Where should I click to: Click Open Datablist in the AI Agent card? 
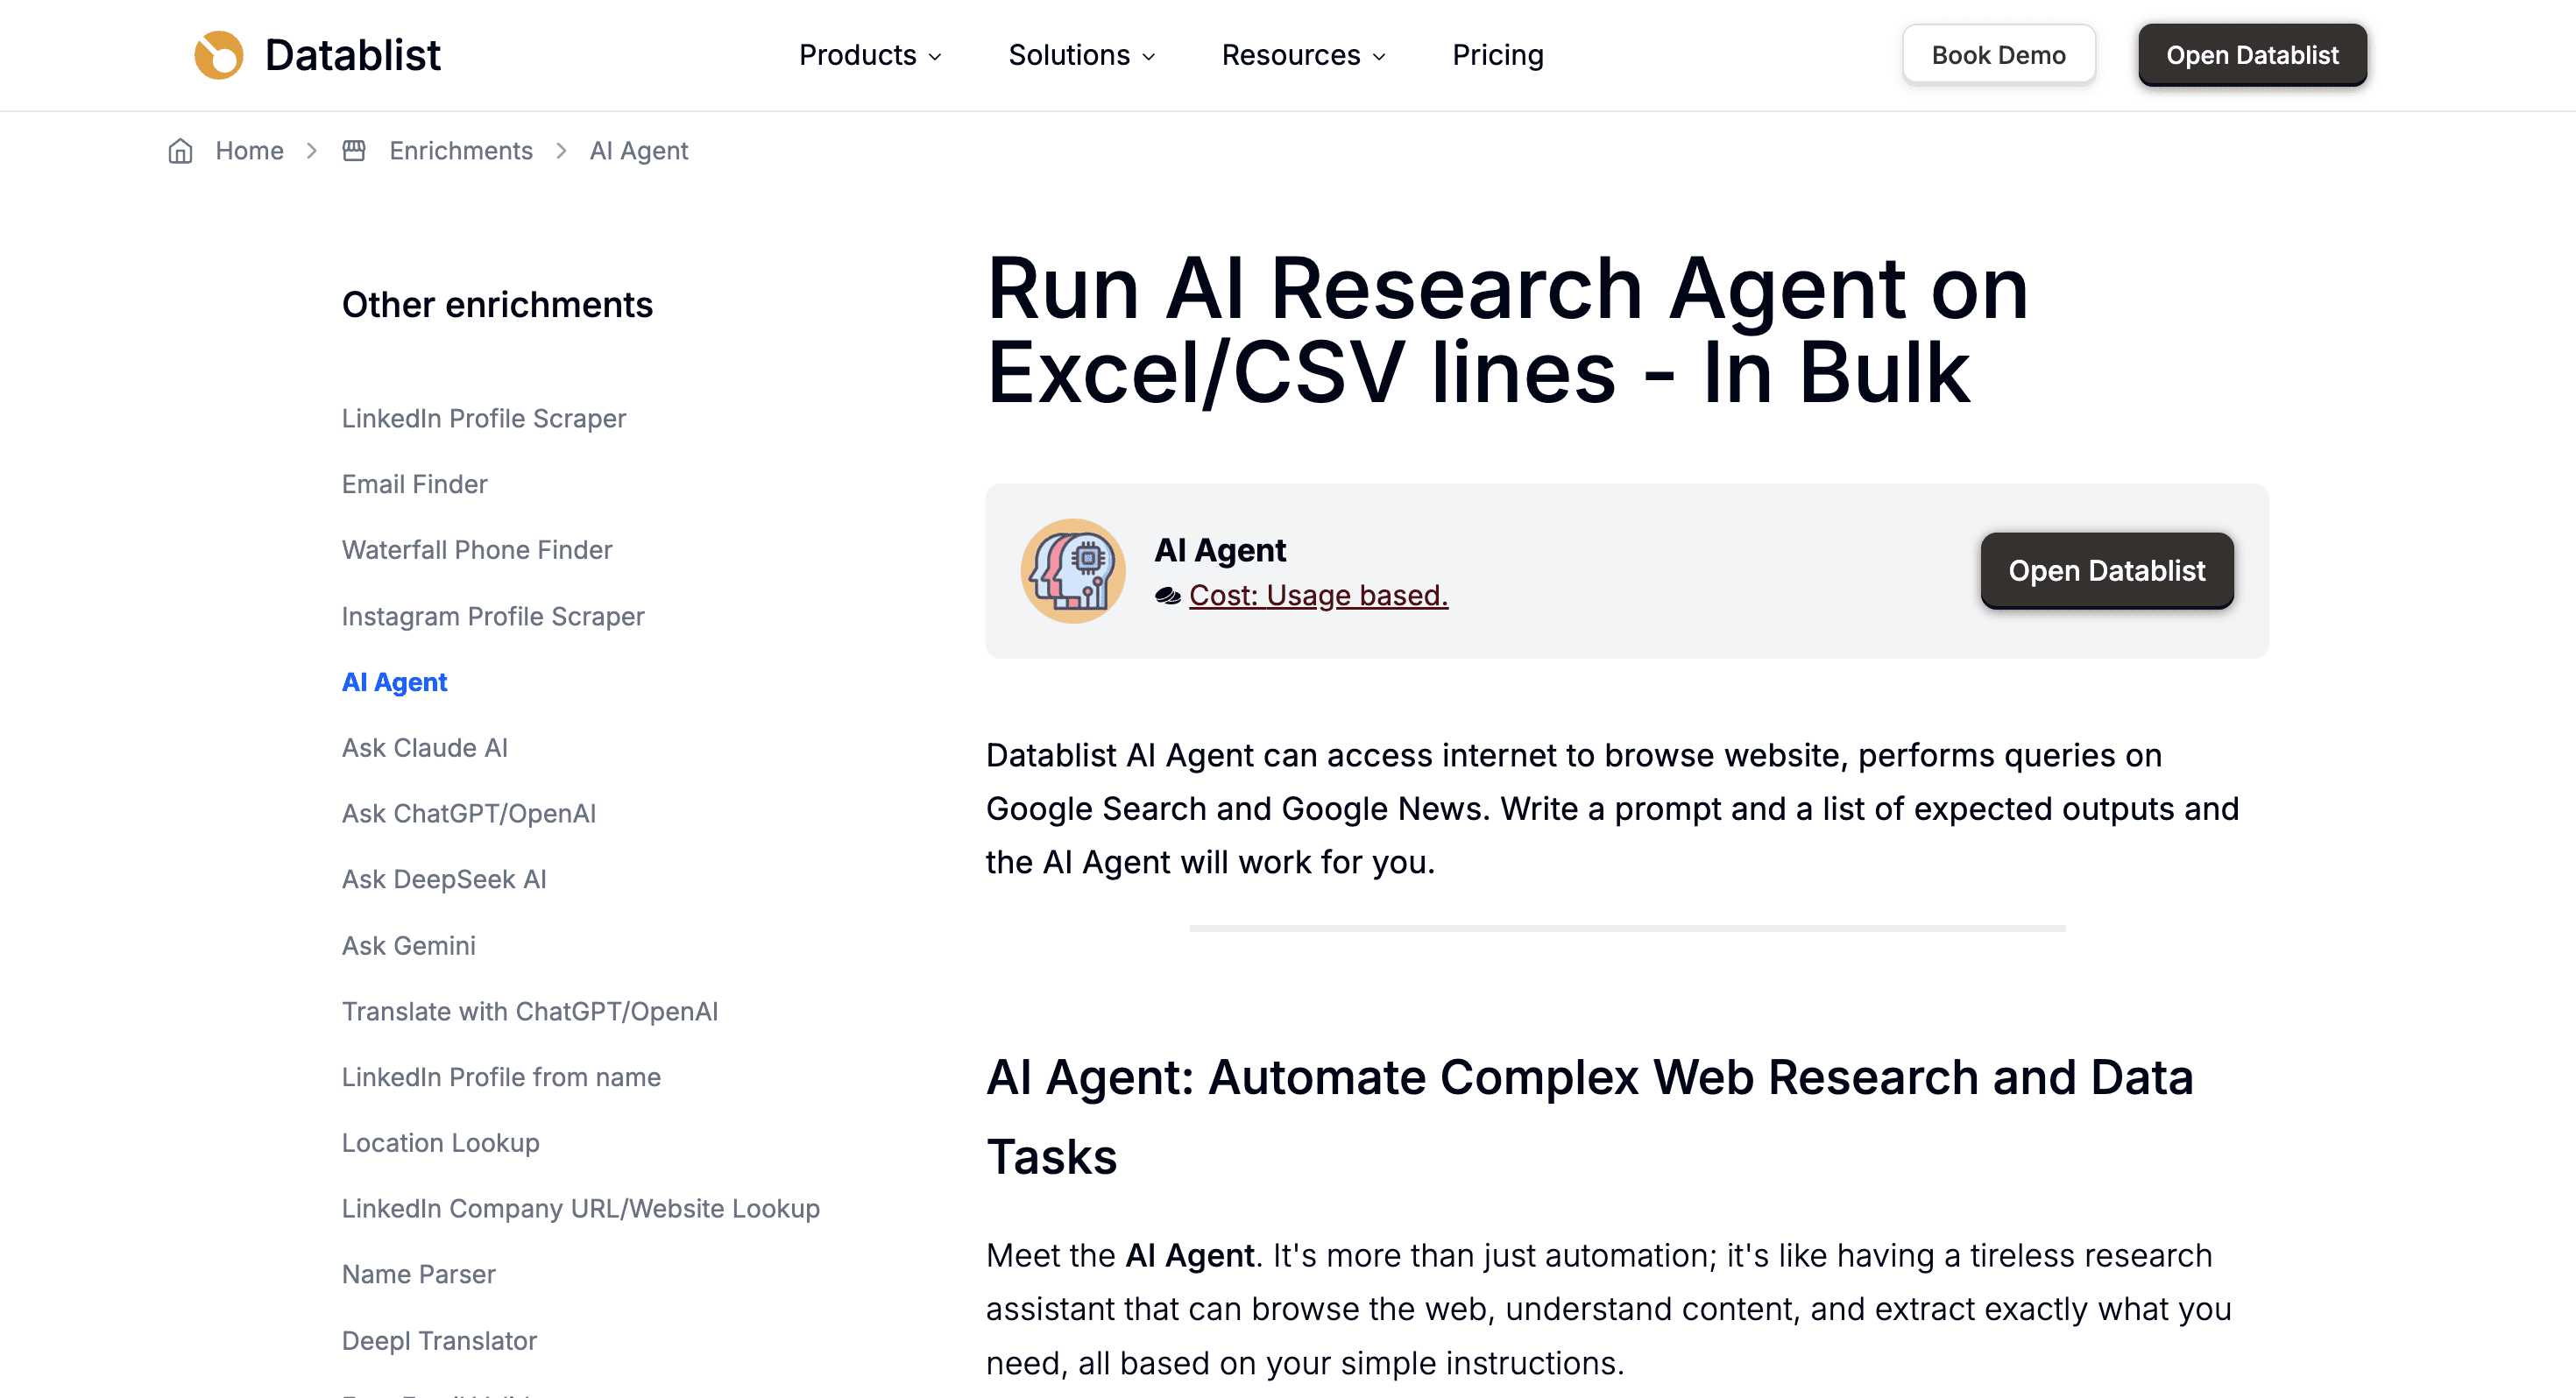2106,571
